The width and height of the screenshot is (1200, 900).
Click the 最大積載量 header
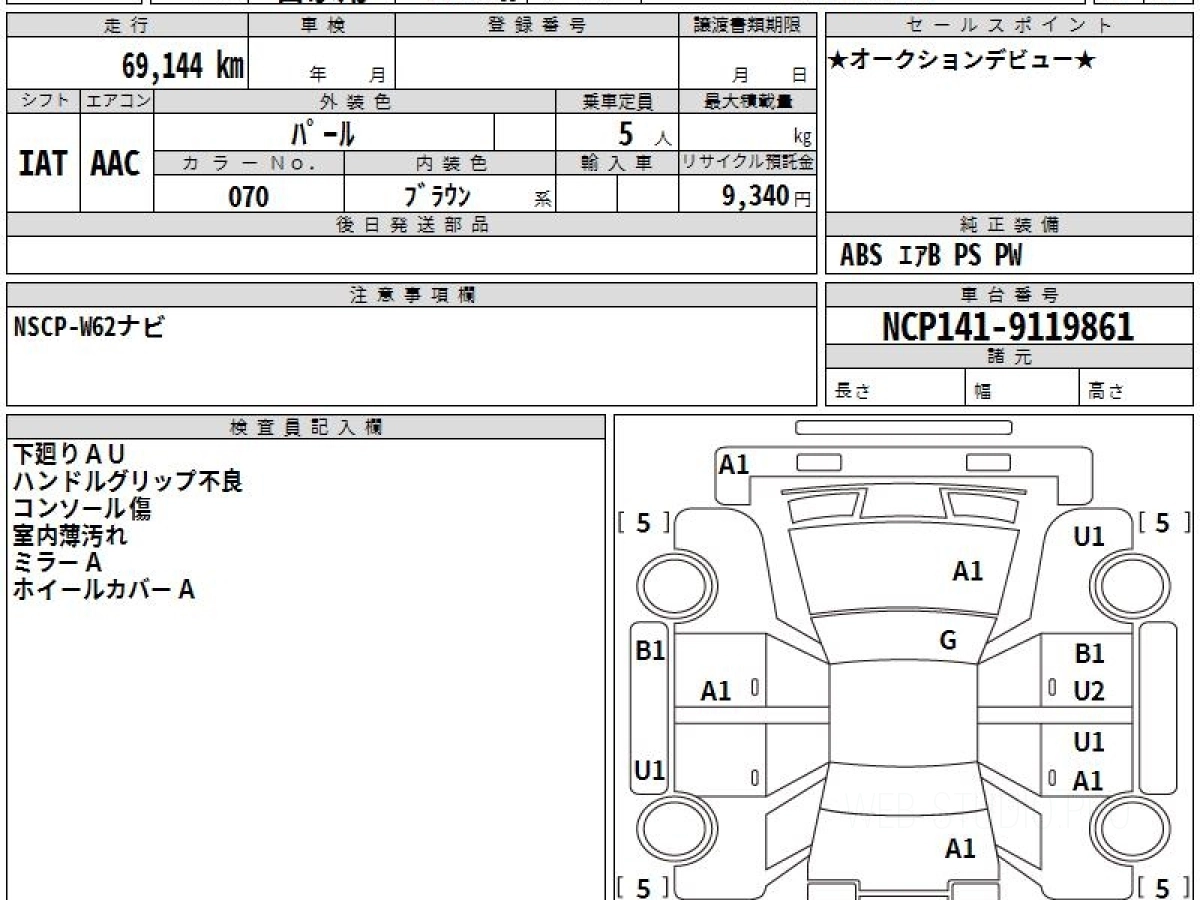coord(747,101)
